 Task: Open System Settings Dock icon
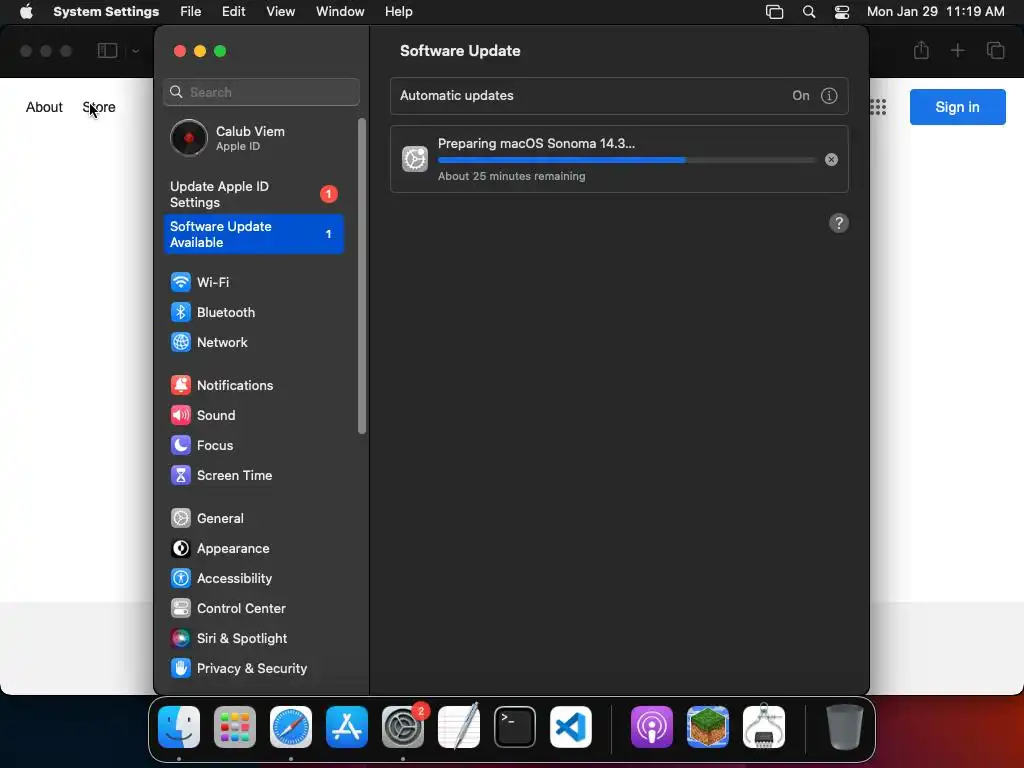click(x=403, y=727)
